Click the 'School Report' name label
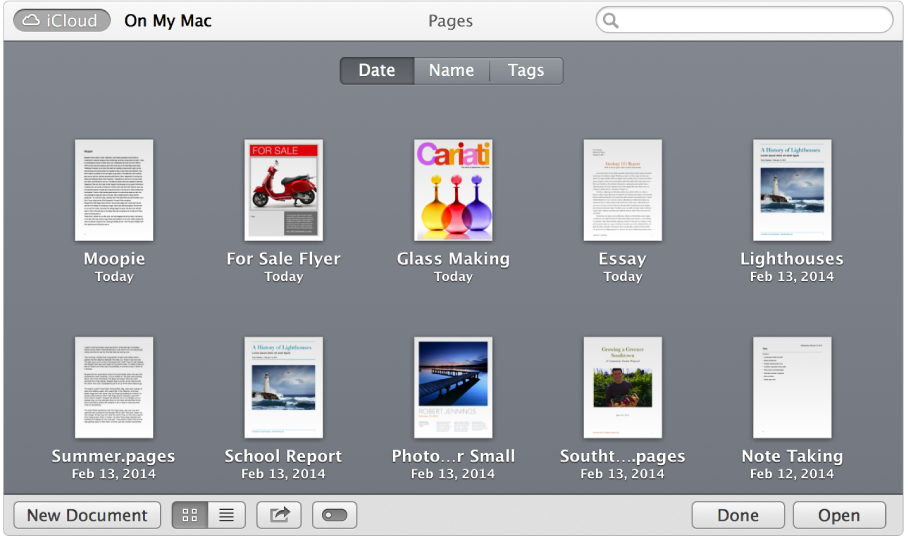The width and height of the screenshot is (908, 540). pos(283,456)
